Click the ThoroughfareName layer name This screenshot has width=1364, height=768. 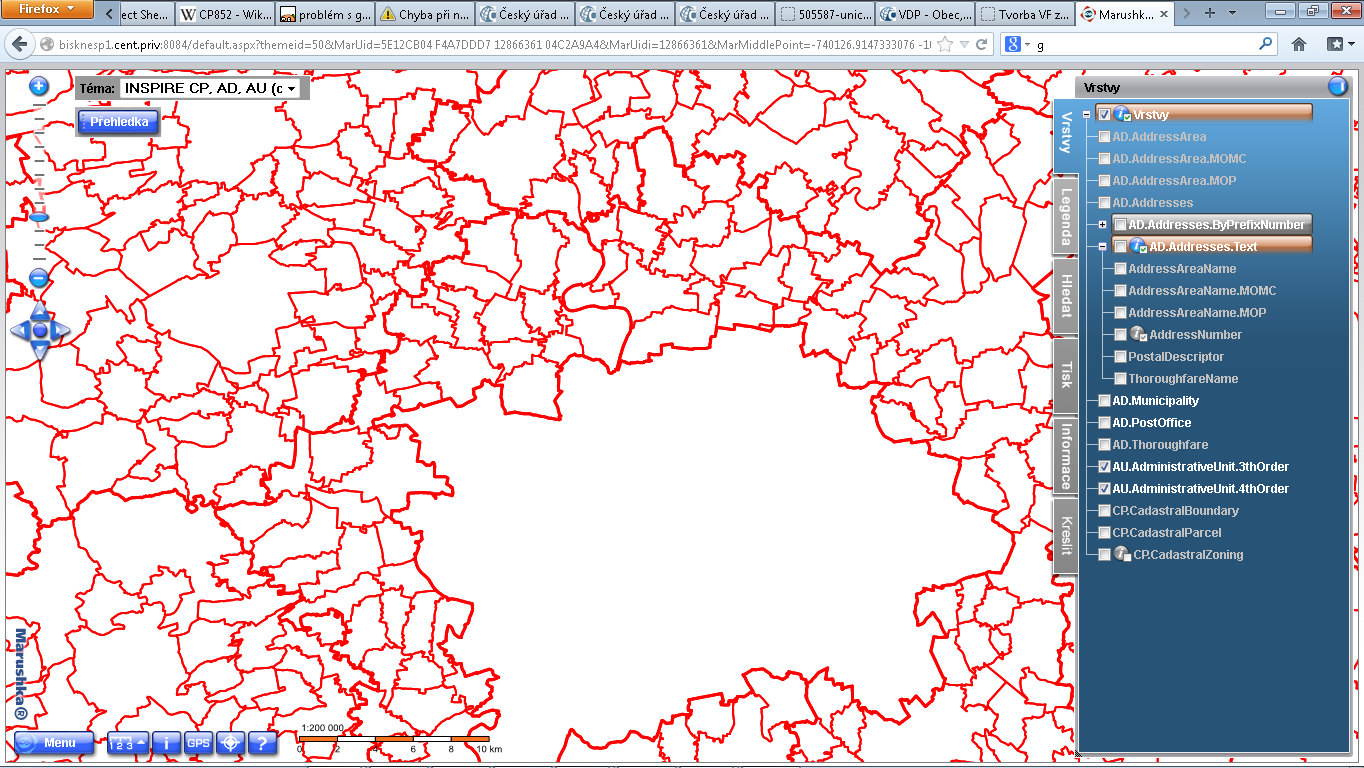(1183, 379)
